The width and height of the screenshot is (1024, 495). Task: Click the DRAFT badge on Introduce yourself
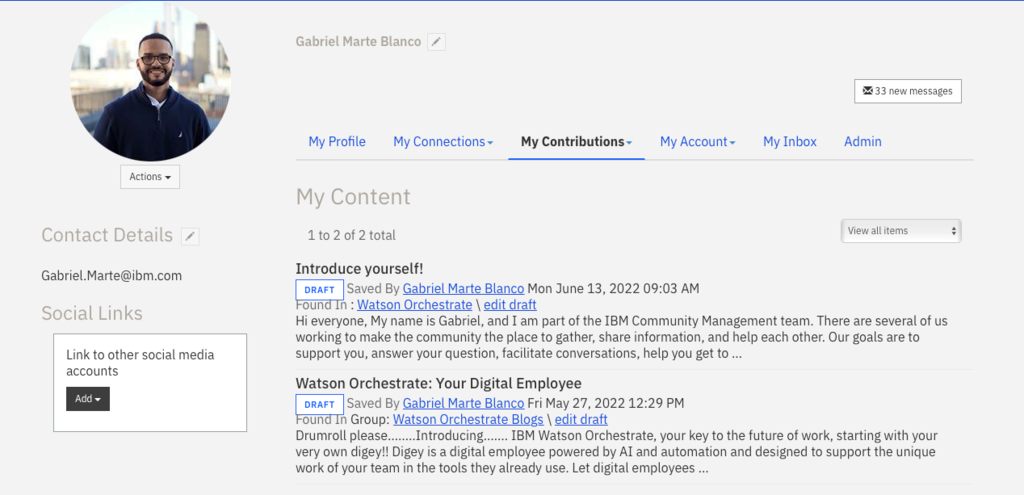[x=319, y=290]
